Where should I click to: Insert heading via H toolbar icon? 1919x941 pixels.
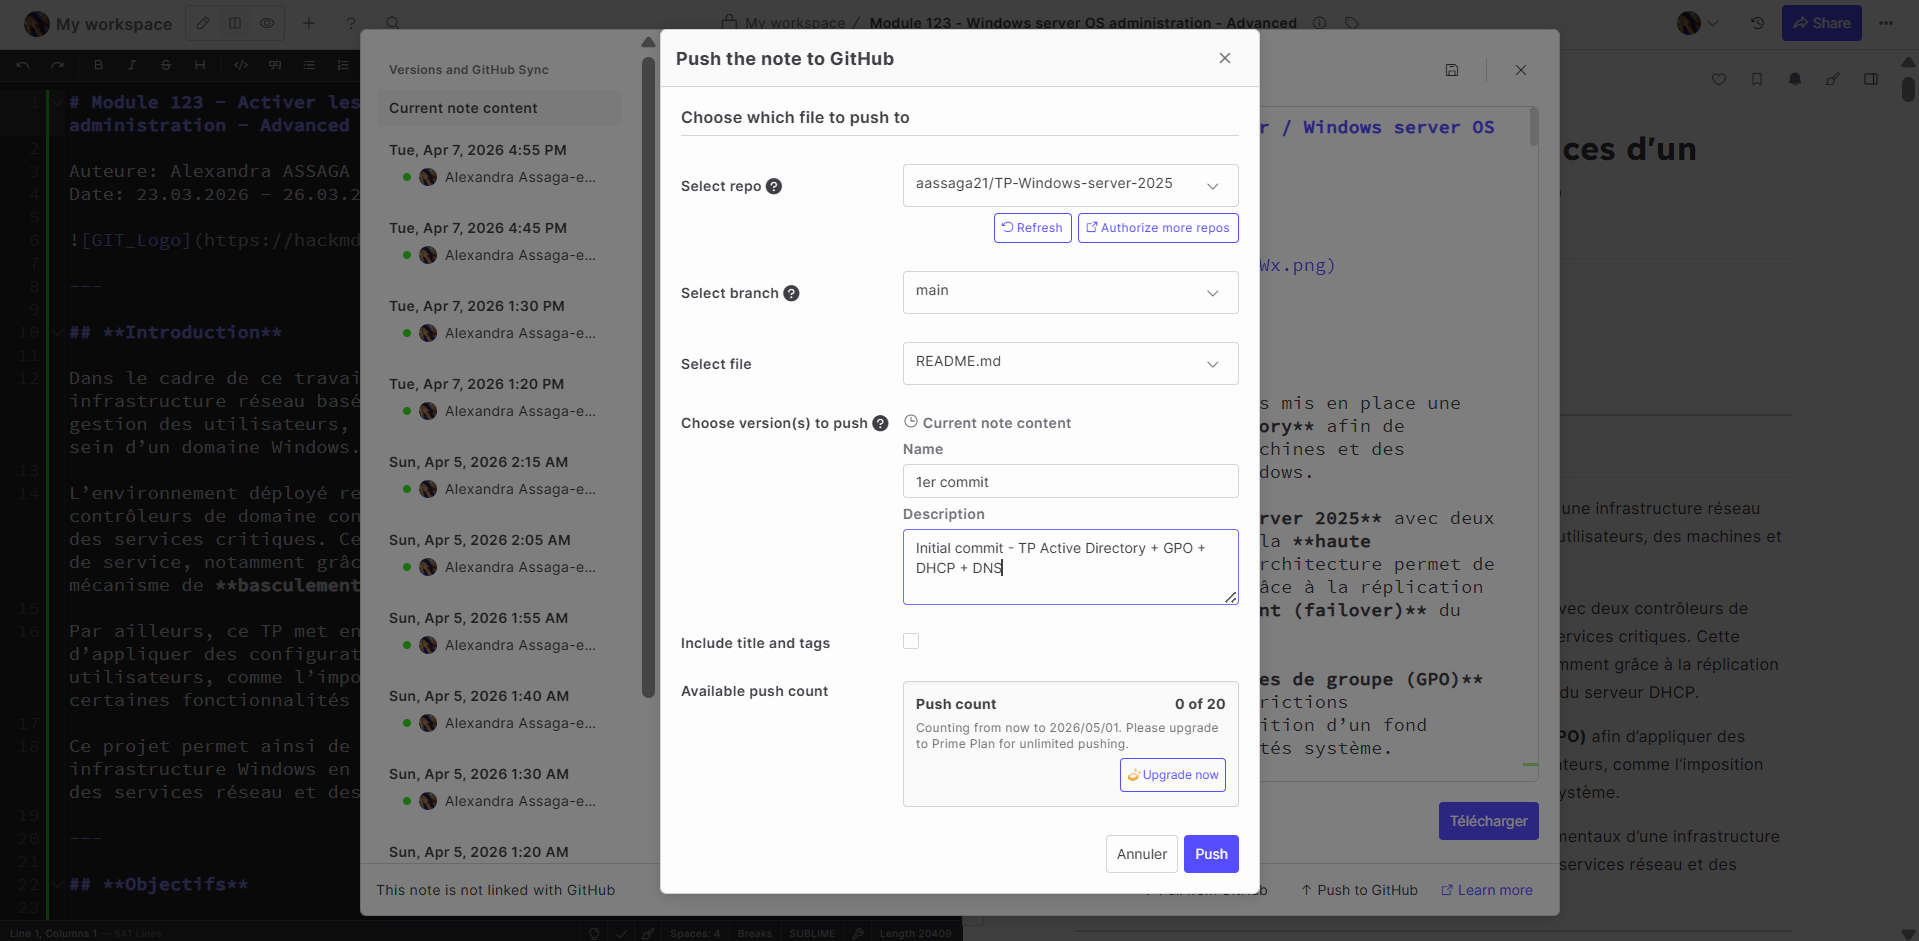click(x=200, y=65)
